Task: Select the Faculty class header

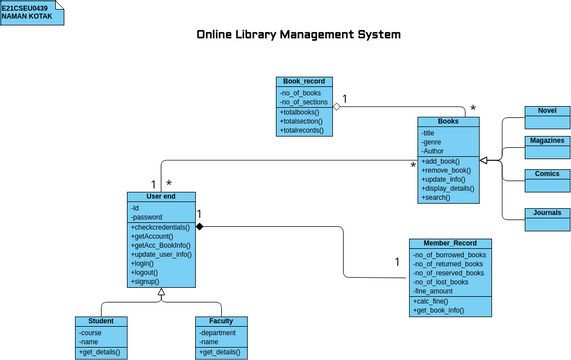Action: point(221,321)
